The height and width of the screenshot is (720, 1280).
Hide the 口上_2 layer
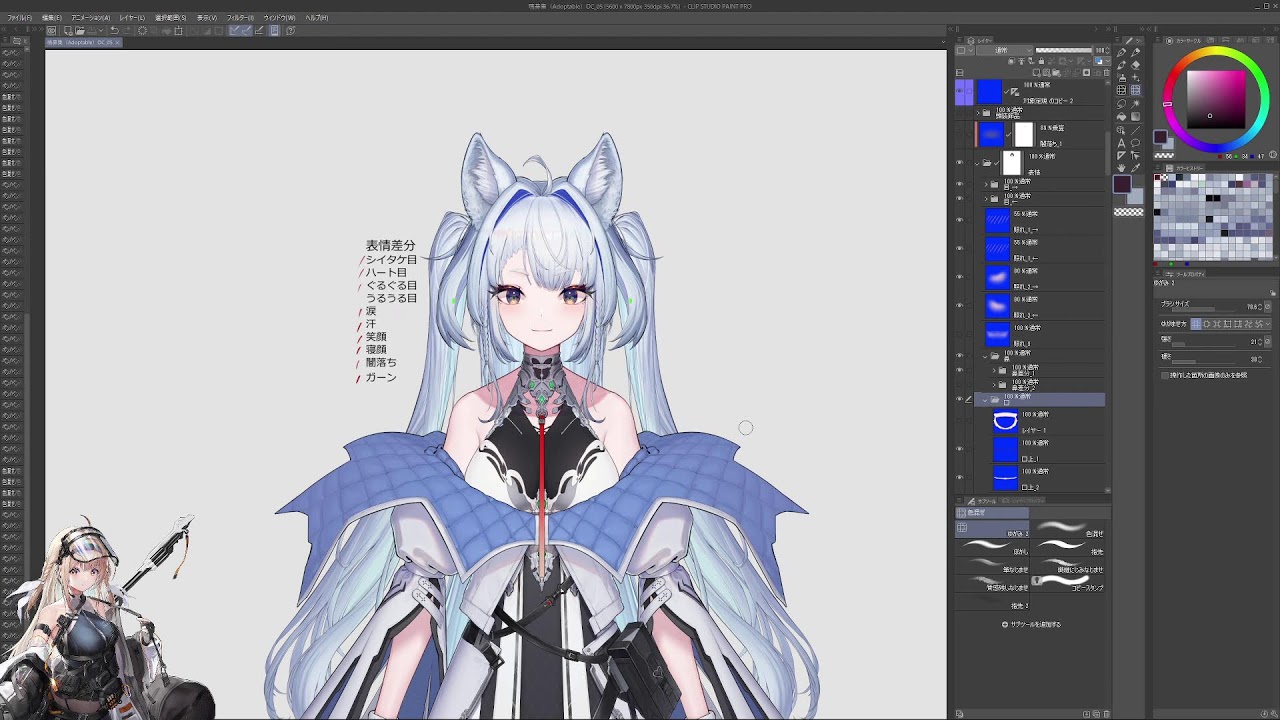coord(959,477)
